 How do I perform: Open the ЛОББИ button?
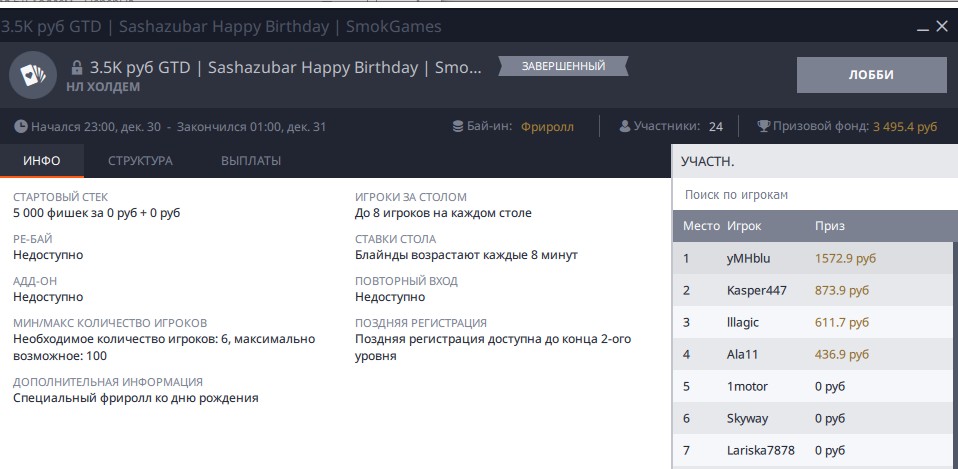(871, 75)
